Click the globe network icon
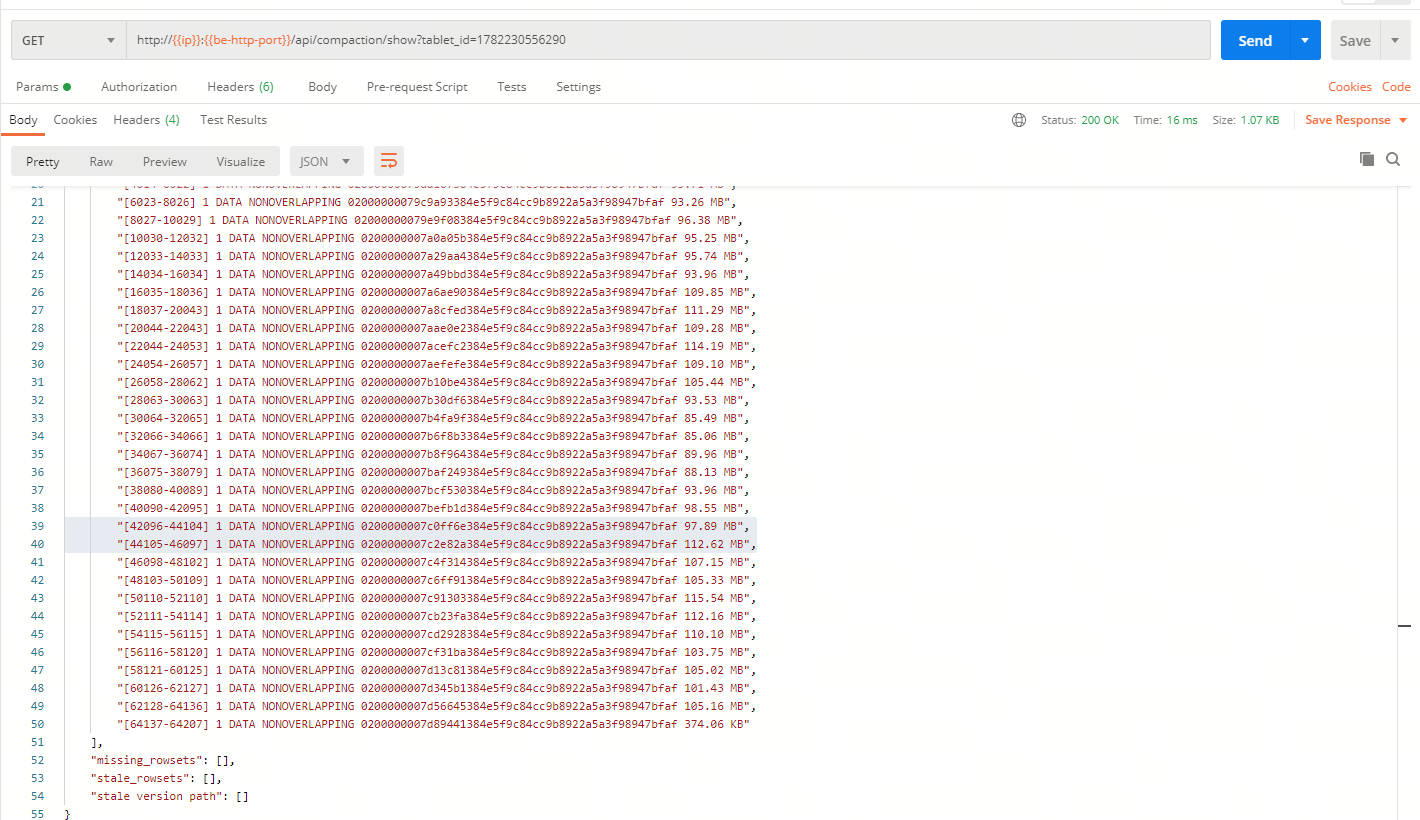 tap(1019, 120)
